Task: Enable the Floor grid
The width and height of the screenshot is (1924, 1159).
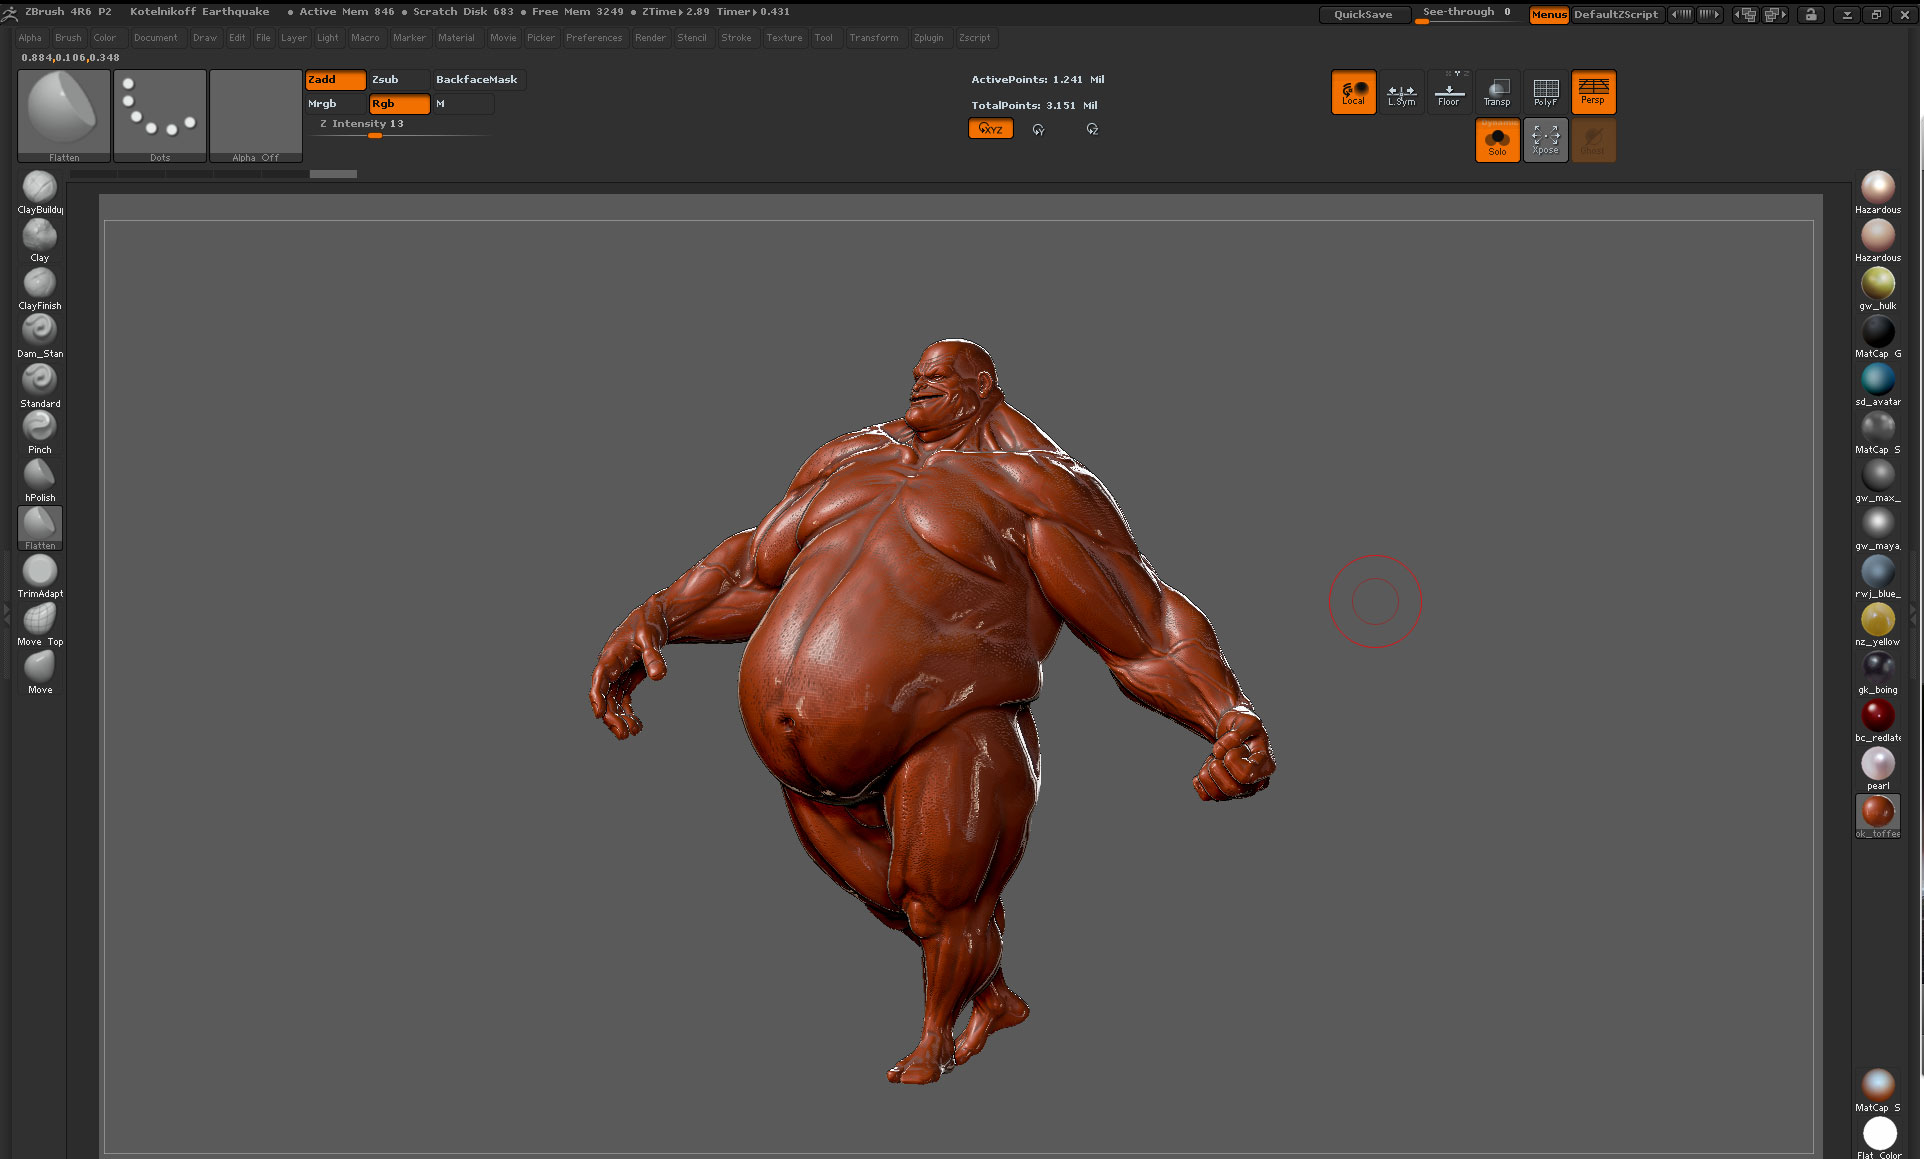Action: click(1448, 92)
